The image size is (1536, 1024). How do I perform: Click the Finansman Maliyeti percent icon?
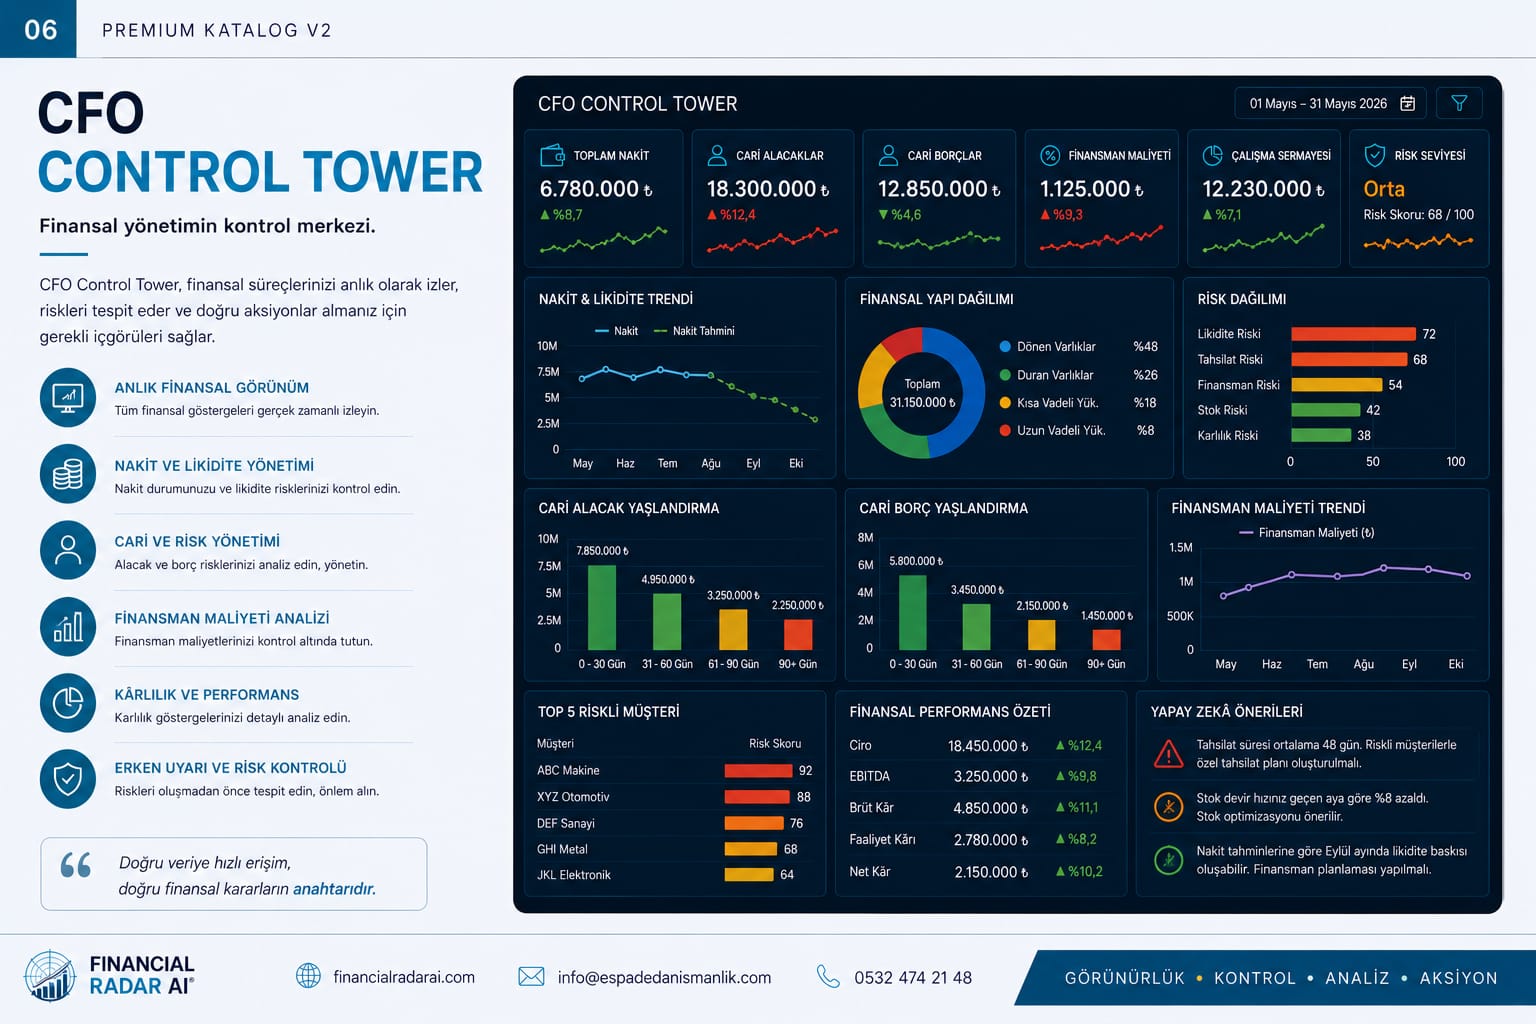coord(1050,155)
